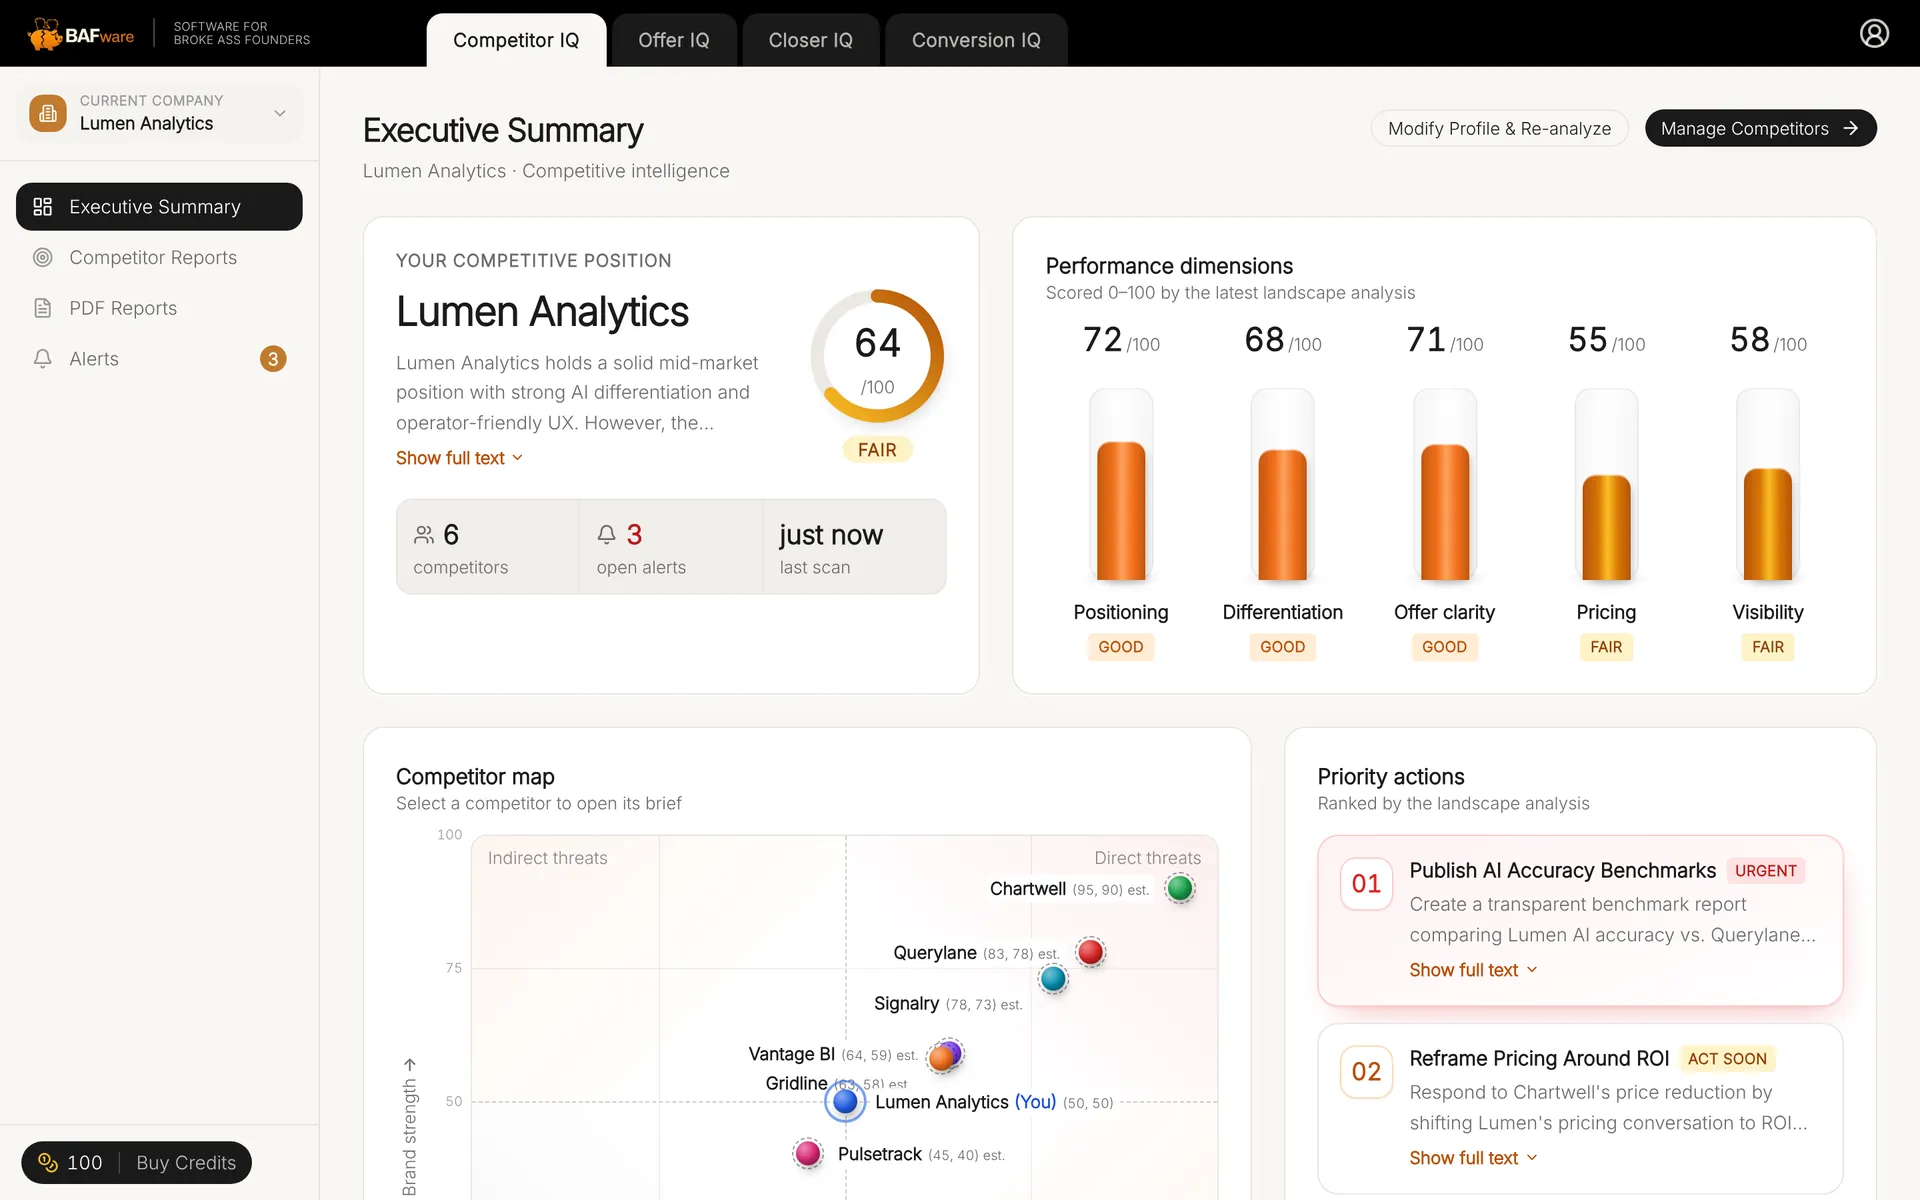
Task: Switch to the Offer IQ tab
Action: click(x=674, y=40)
